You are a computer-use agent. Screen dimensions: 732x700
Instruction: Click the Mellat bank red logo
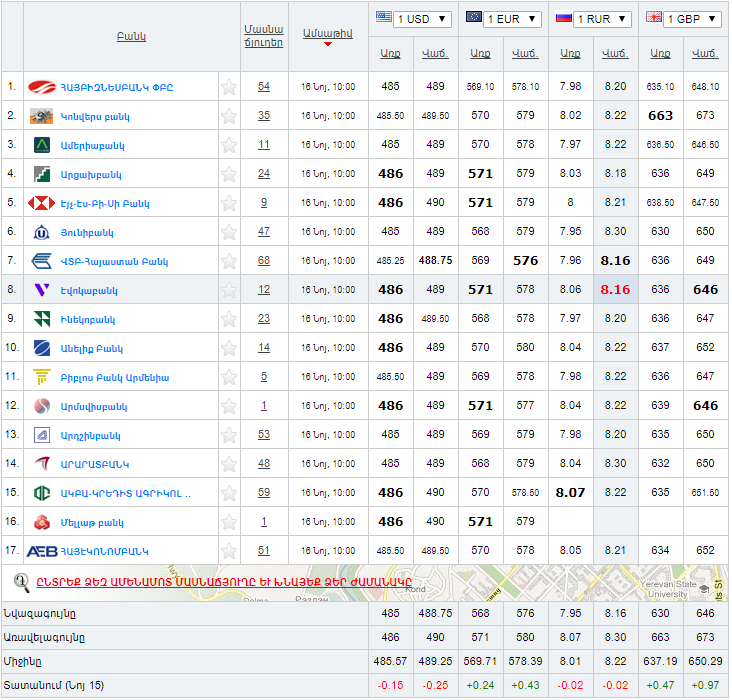coord(42,522)
